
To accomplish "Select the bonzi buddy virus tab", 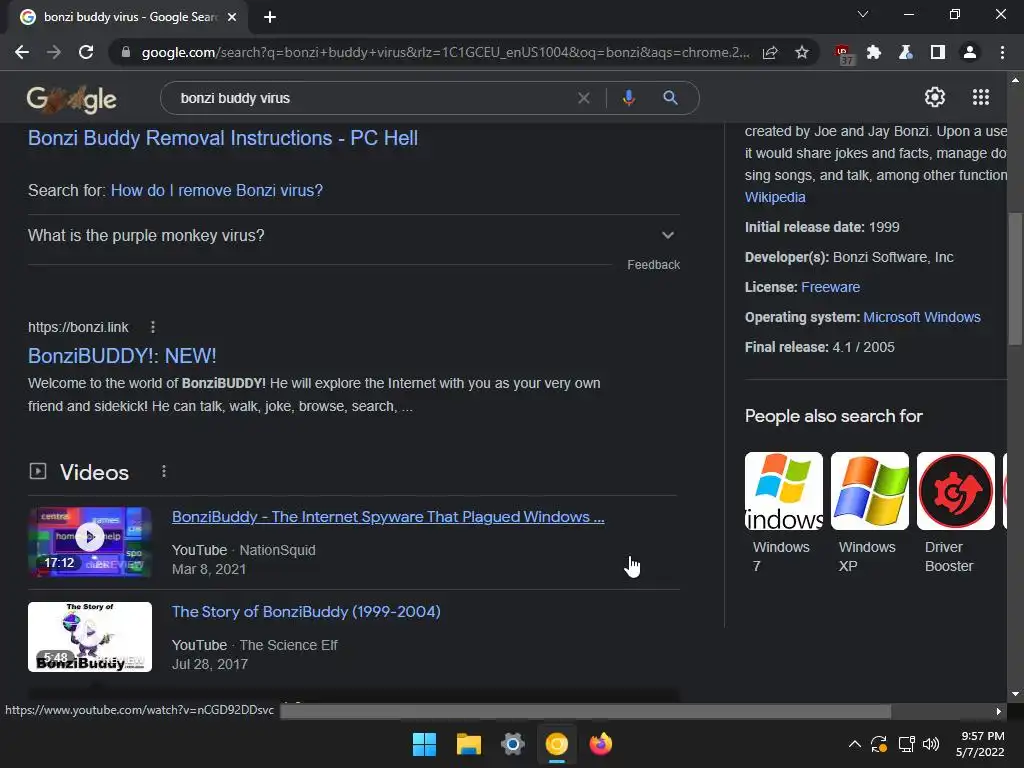I will tap(127, 17).
